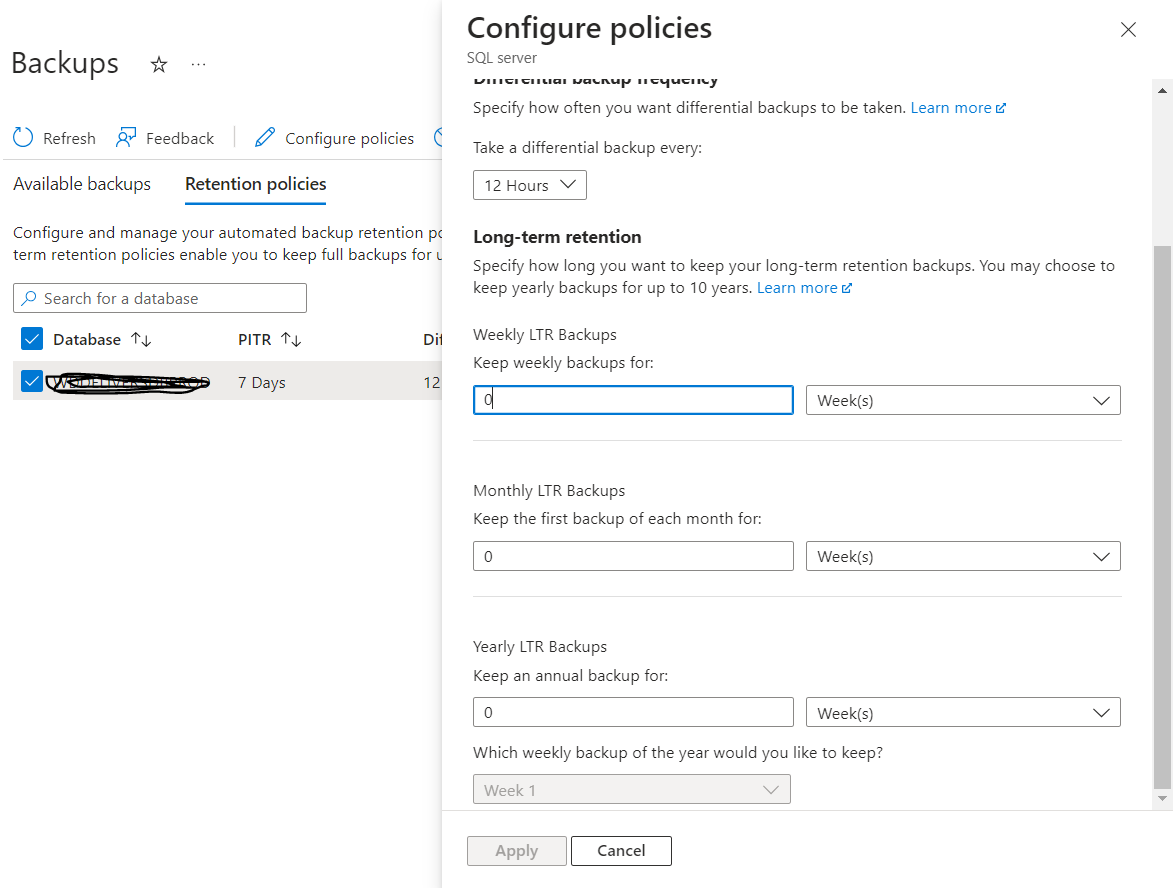The width and height of the screenshot is (1173, 888).
Task: Open the more options ellipsis
Action: coord(198,65)
